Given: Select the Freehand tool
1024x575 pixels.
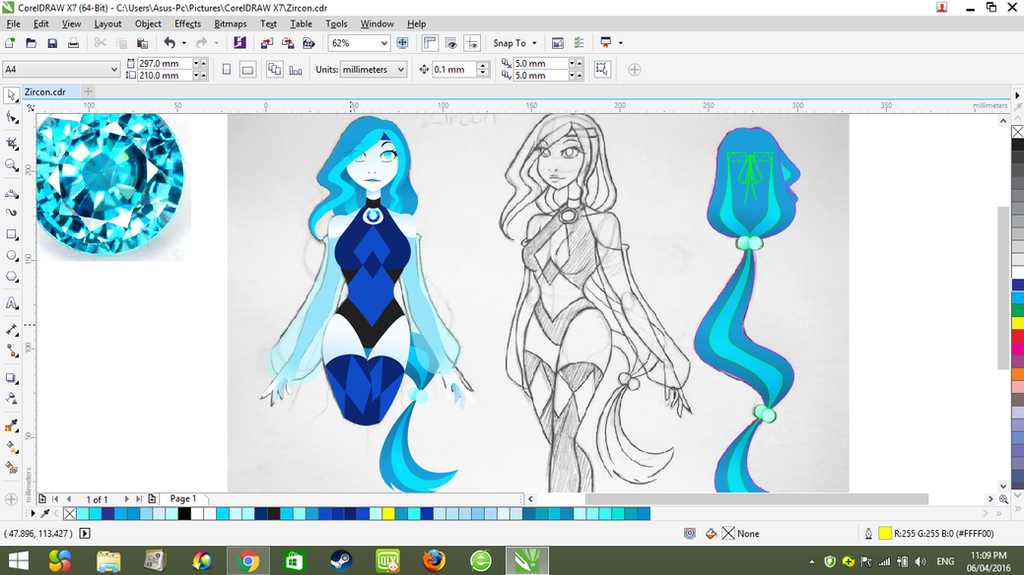Looking at the screenshot, I should pyautogui.click(x=11, y=194).
